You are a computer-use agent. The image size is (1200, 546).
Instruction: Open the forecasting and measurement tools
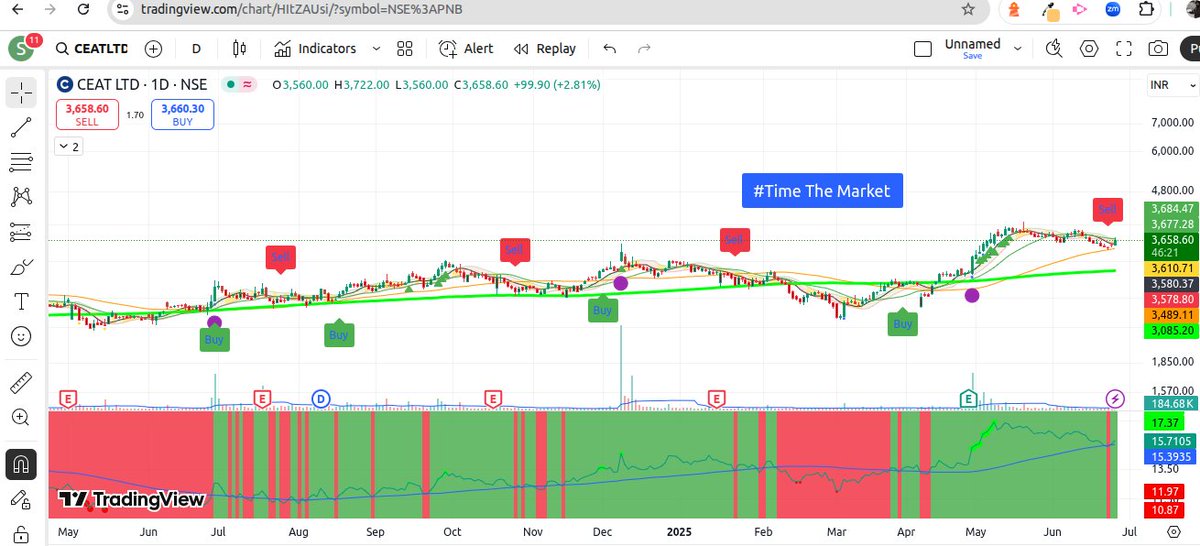[x=21, y=232]
